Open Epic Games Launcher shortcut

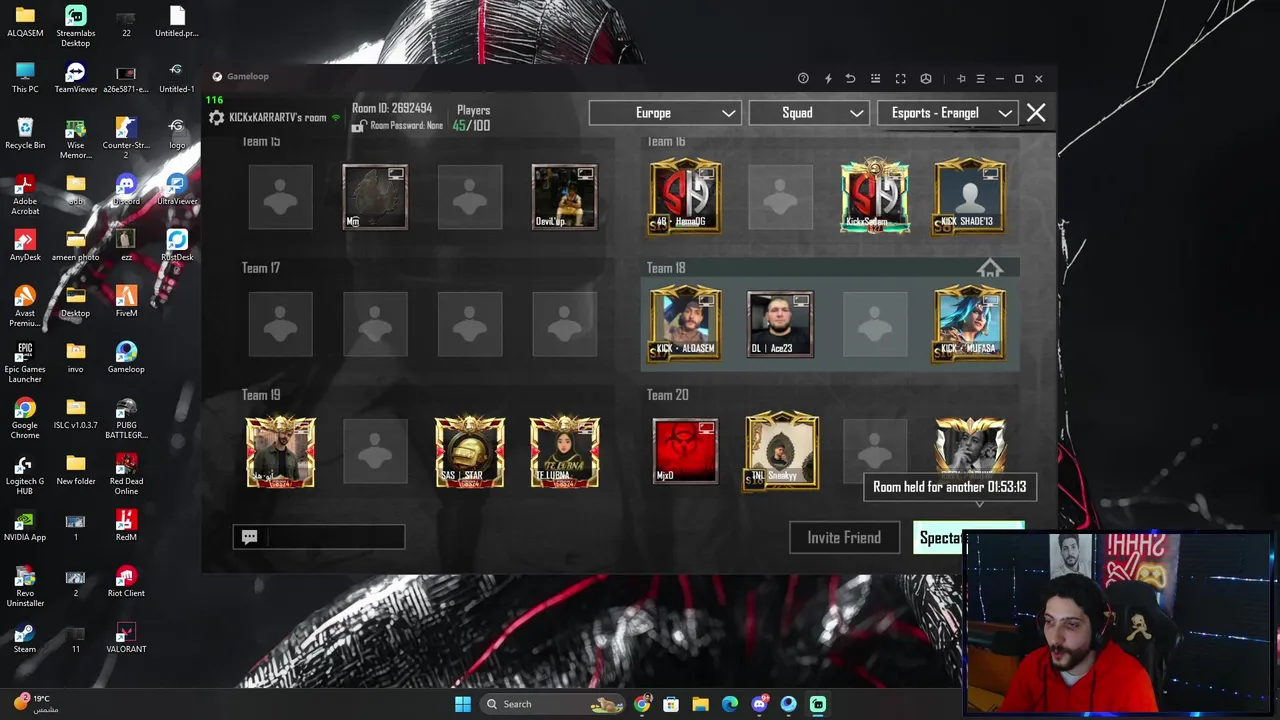point(25,362)
